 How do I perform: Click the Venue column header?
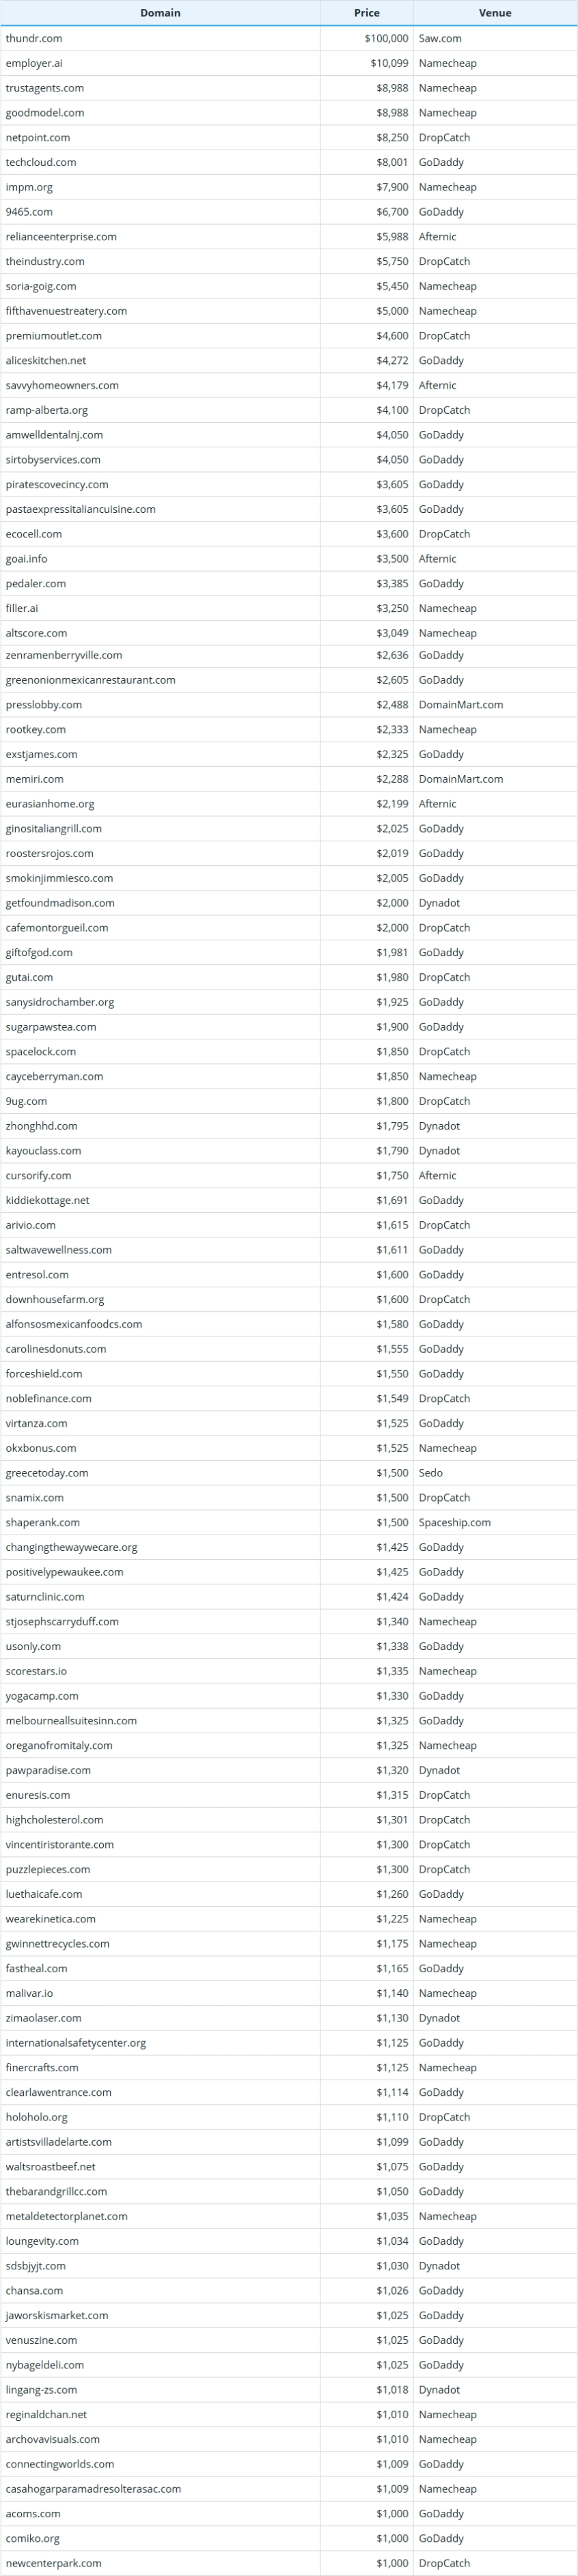495,13
